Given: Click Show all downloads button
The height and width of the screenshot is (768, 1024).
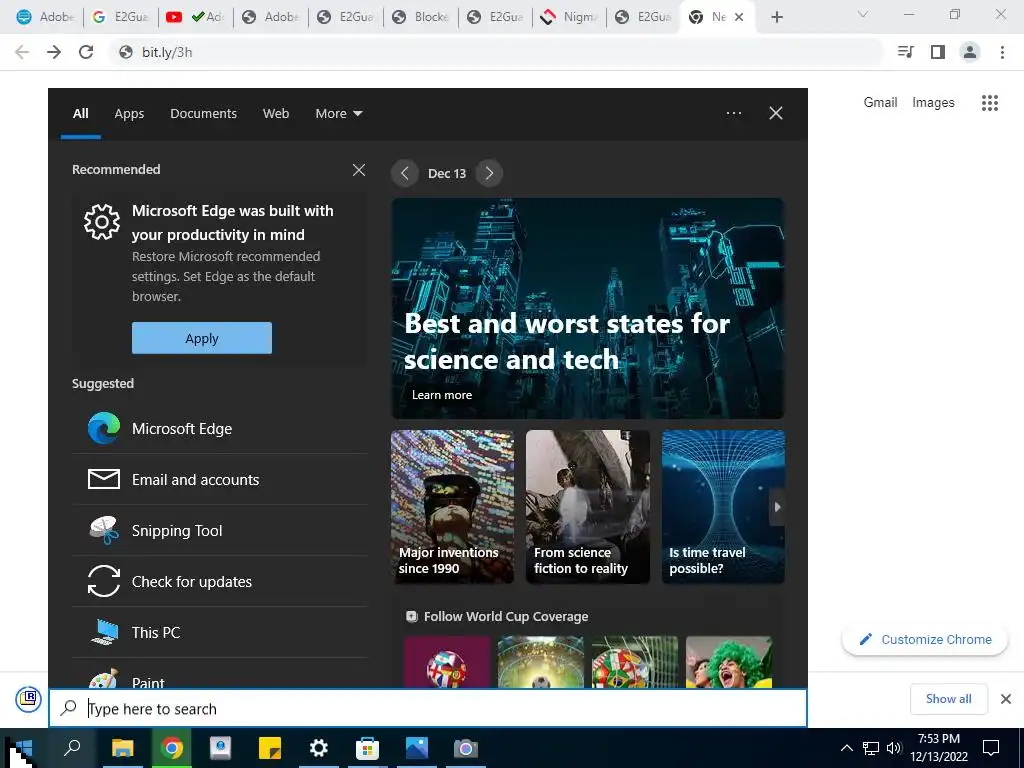Looking at the screenshot, I should (949, 699).
